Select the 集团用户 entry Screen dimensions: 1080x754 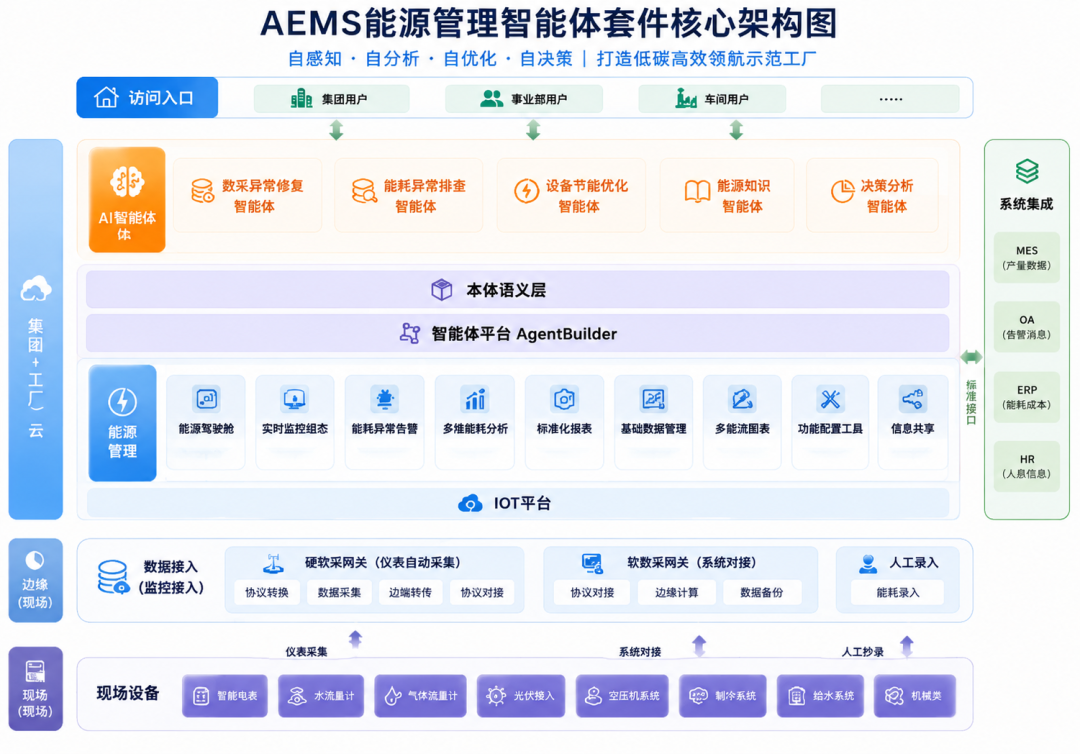(332, 98)
